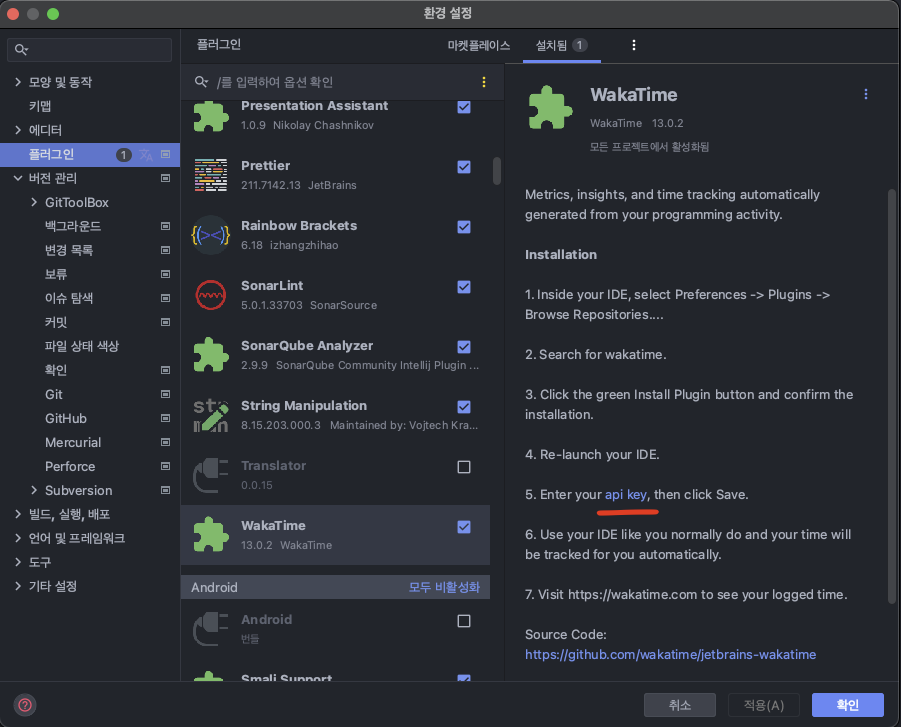This screenshot has width=901, height=727.
Task: Open the api key link
Action: click(626, 495)
